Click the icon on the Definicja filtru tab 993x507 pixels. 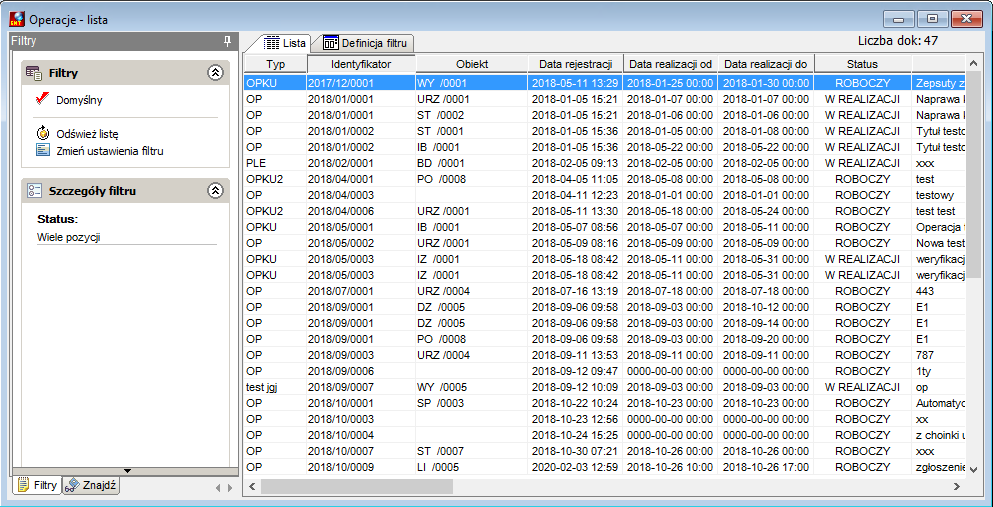coord(331,43)
